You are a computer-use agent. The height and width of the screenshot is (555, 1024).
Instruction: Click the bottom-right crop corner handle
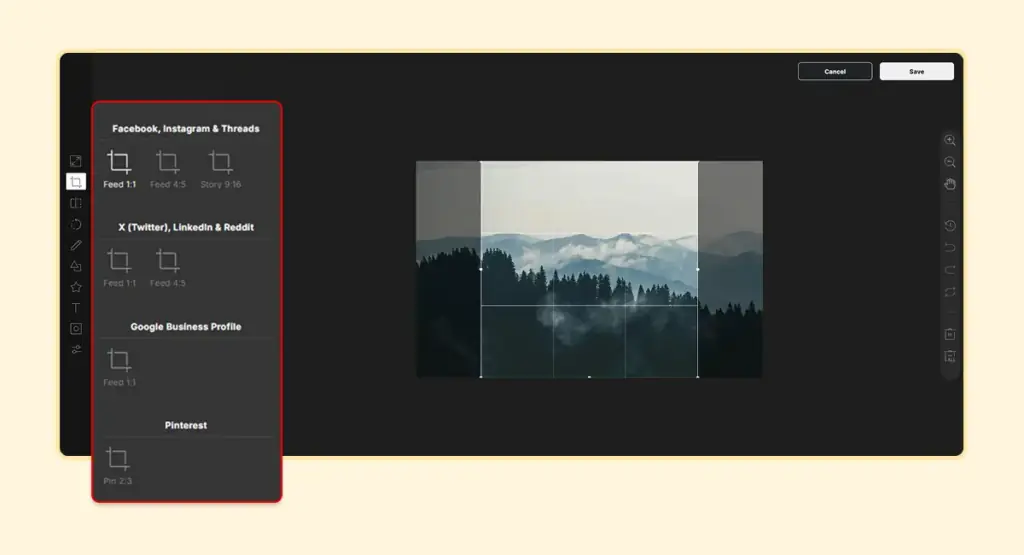pyautogui.click(x=697, y=377)
